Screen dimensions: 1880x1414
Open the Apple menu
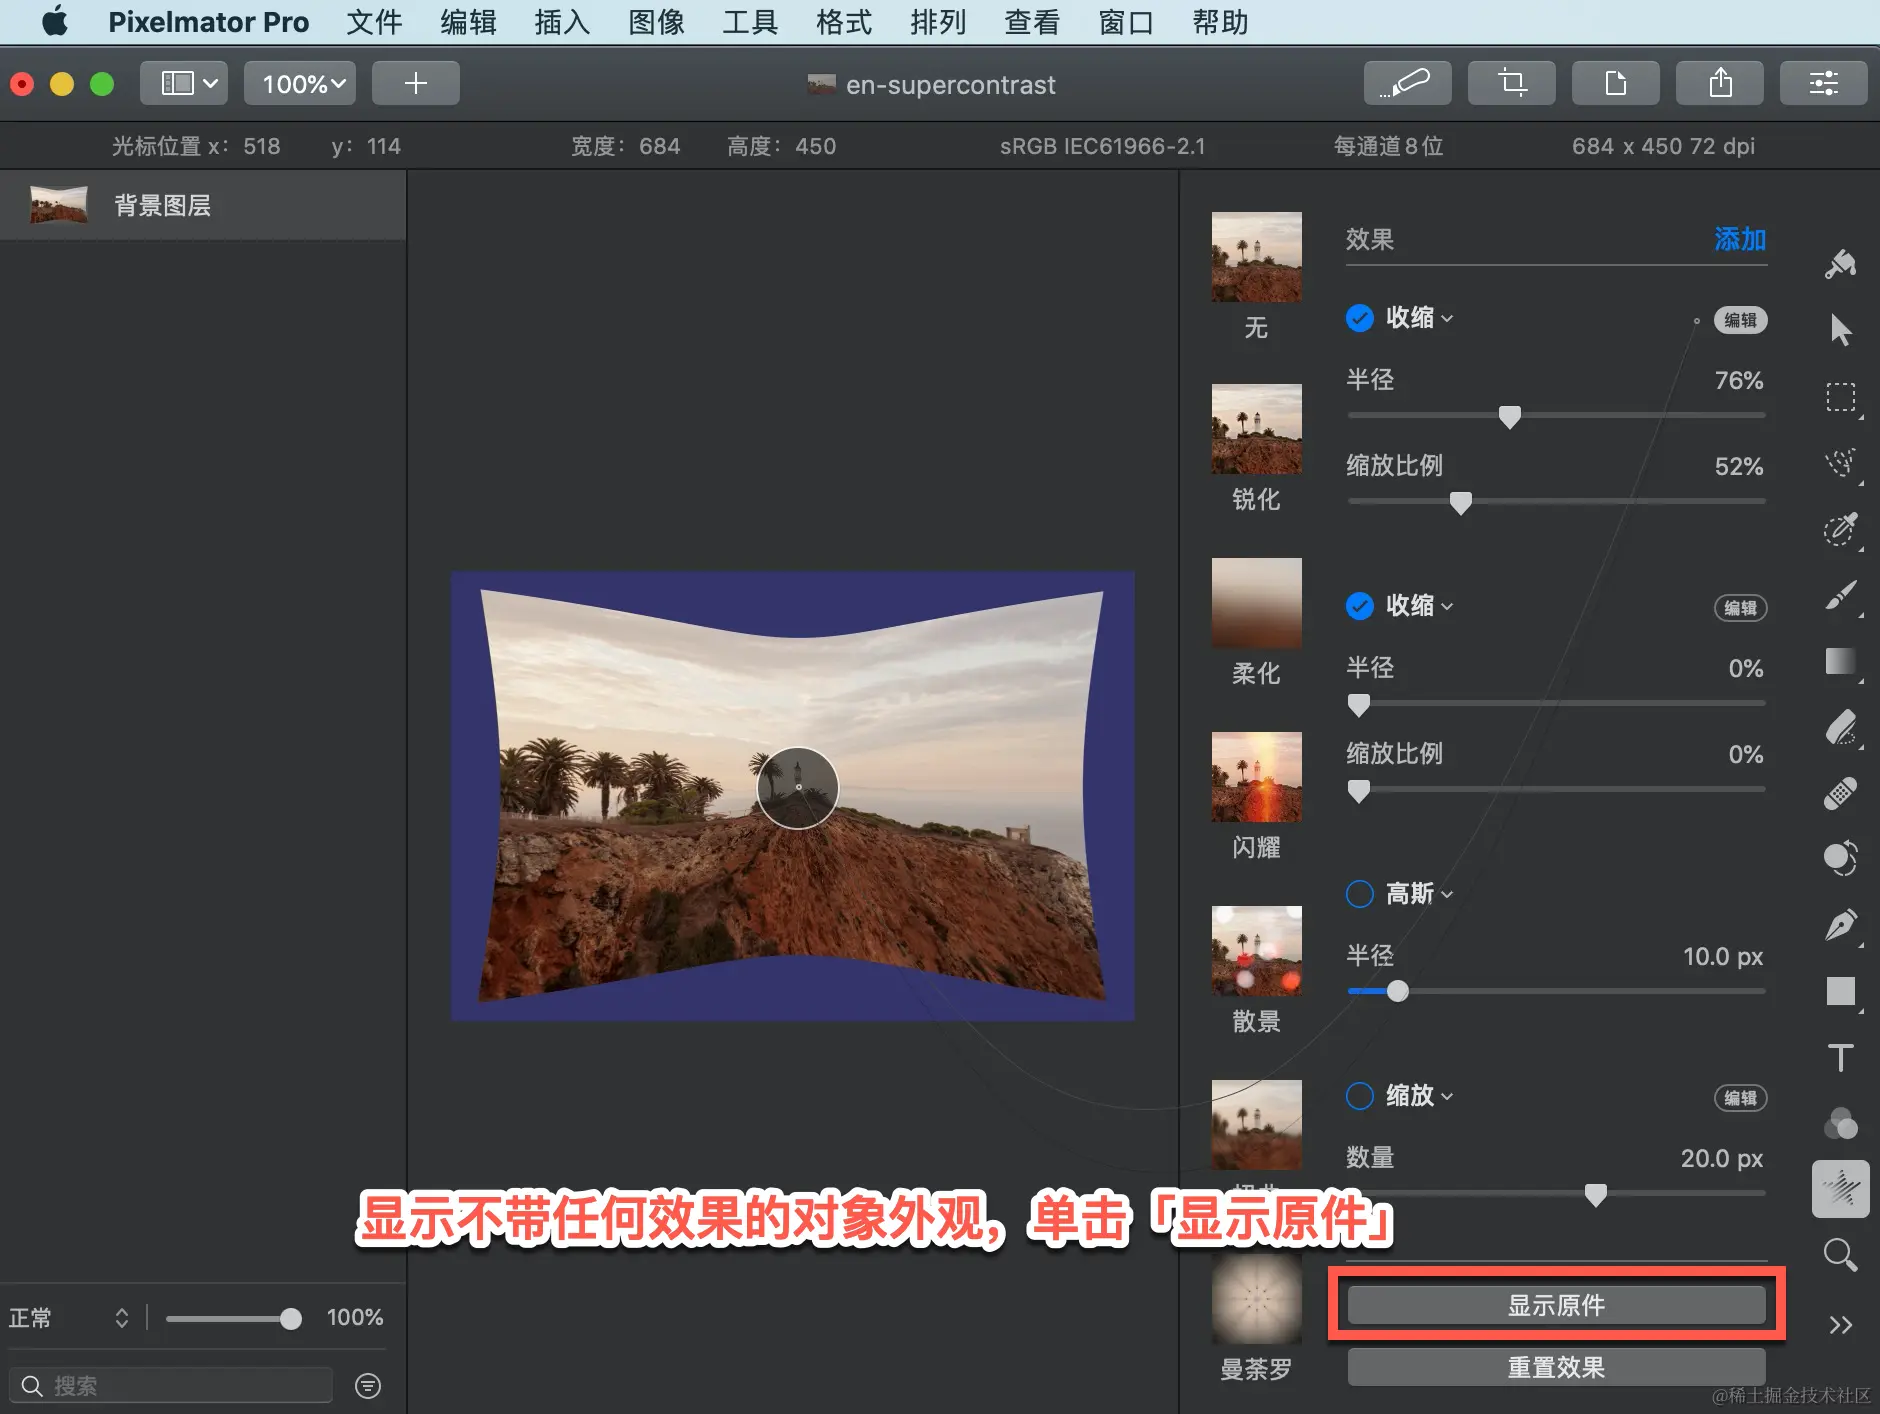(55, 22)
